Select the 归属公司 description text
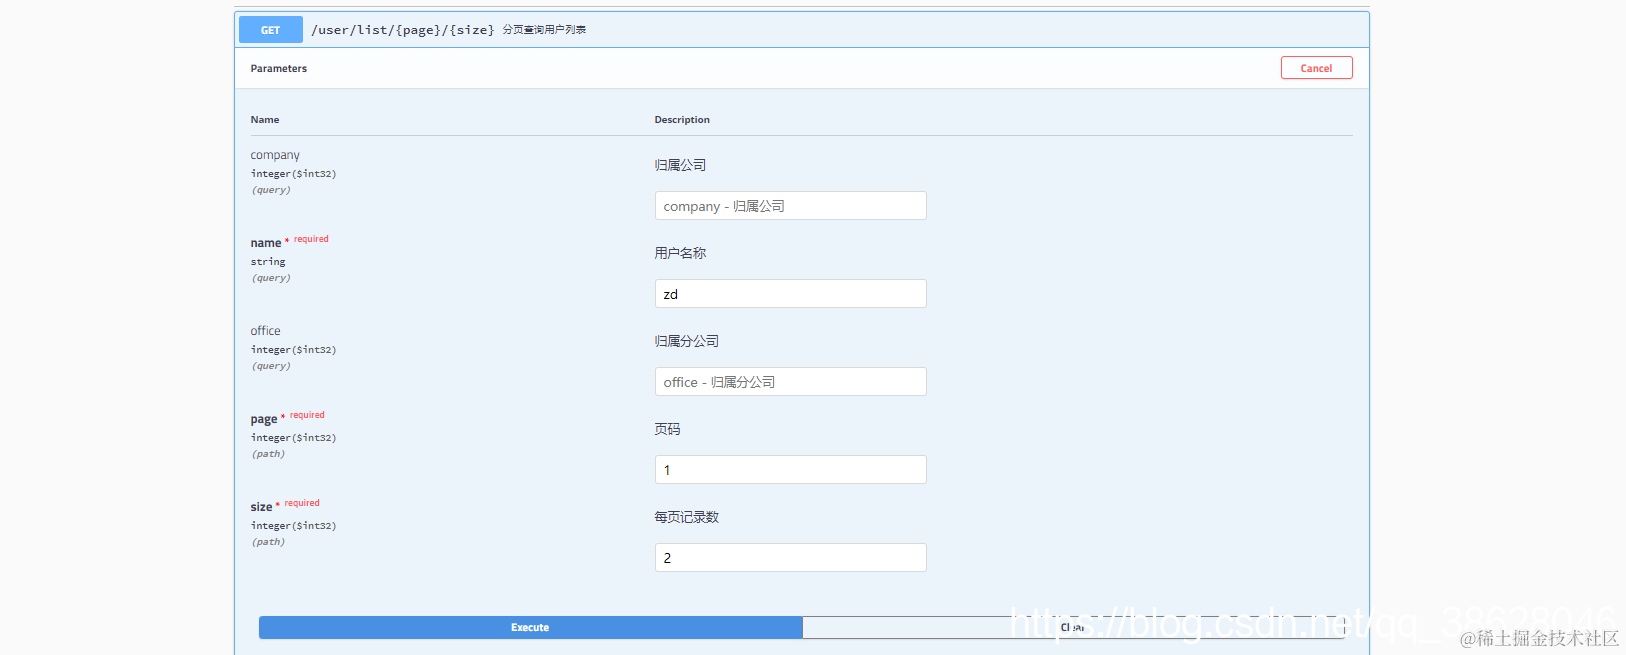1626x655 pixels. click(x=680, y=165)
